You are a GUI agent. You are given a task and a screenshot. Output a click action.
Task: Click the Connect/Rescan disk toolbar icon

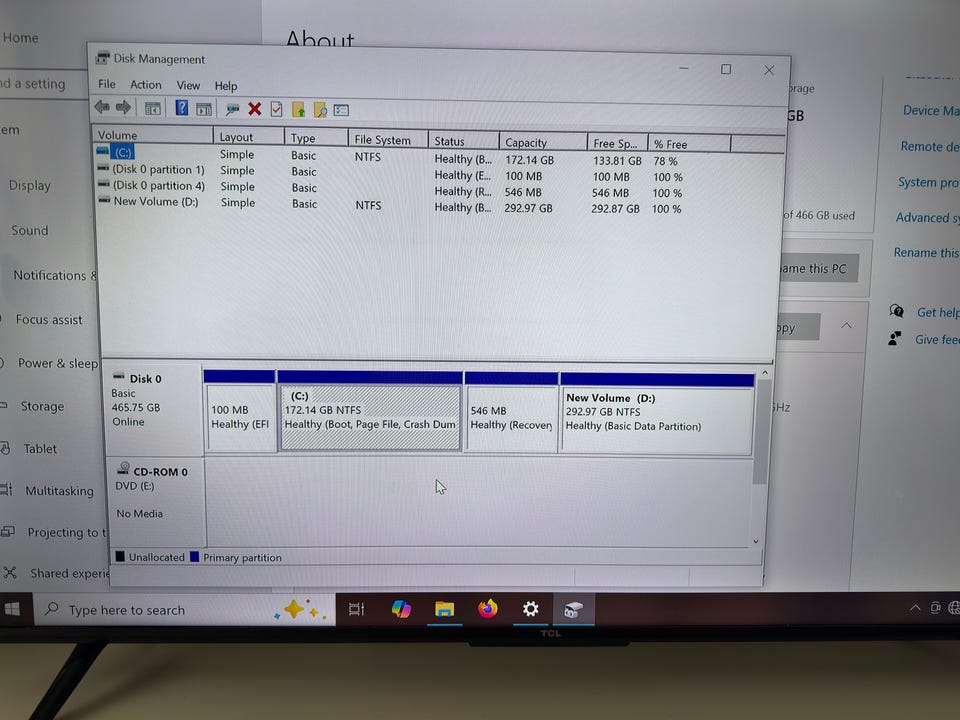[x=232, y=110]
